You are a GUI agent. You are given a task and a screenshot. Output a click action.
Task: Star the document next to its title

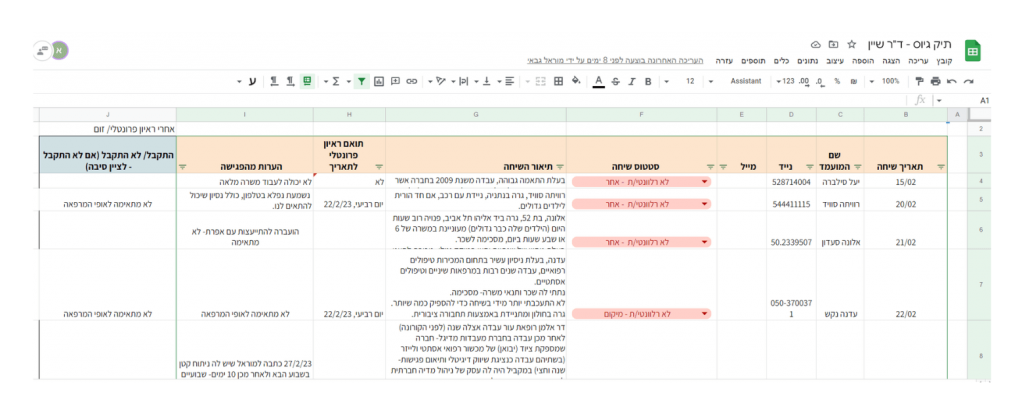(850, 45)
